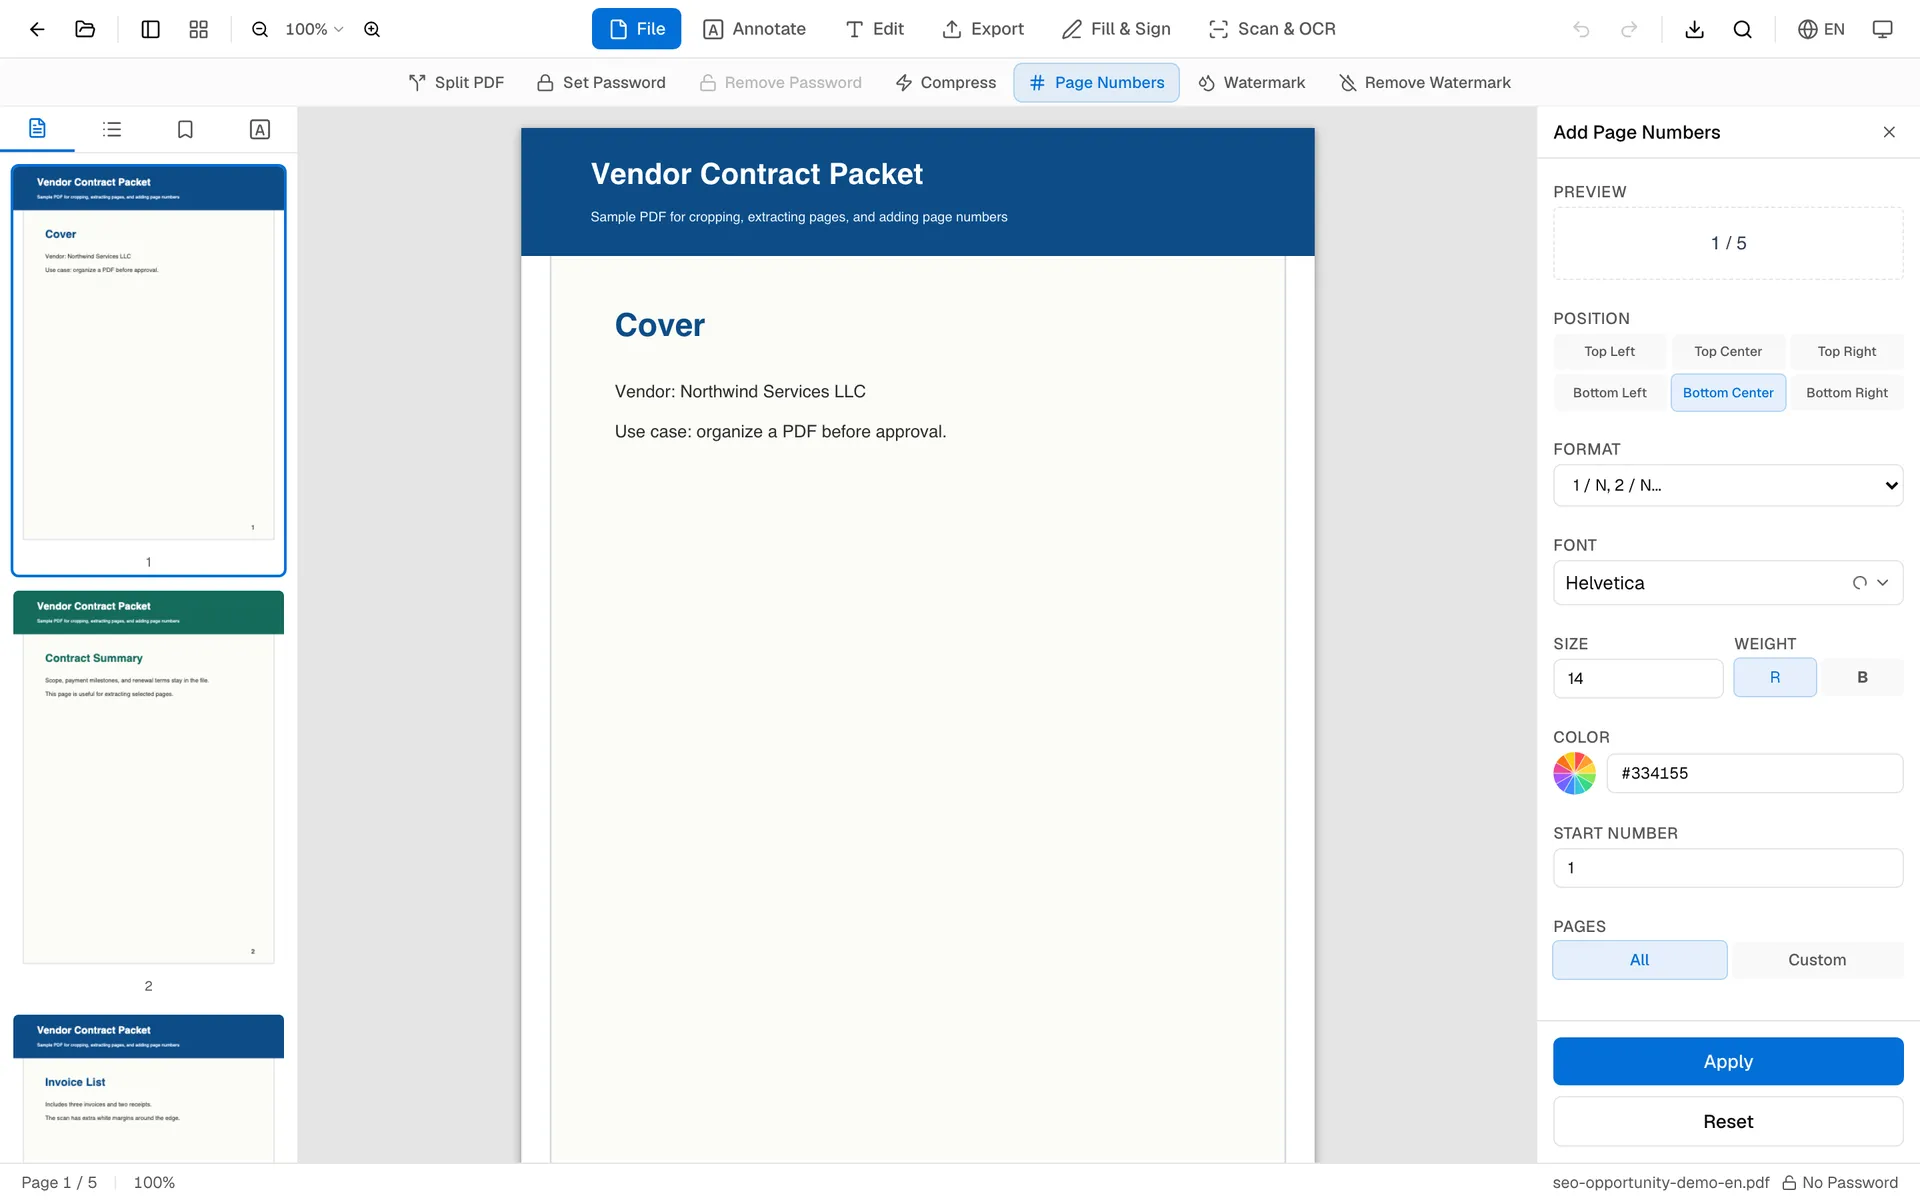Screen dimensions: 1920x1200
Task: Set position to Top Center
Action: (x=1728, y=351)
